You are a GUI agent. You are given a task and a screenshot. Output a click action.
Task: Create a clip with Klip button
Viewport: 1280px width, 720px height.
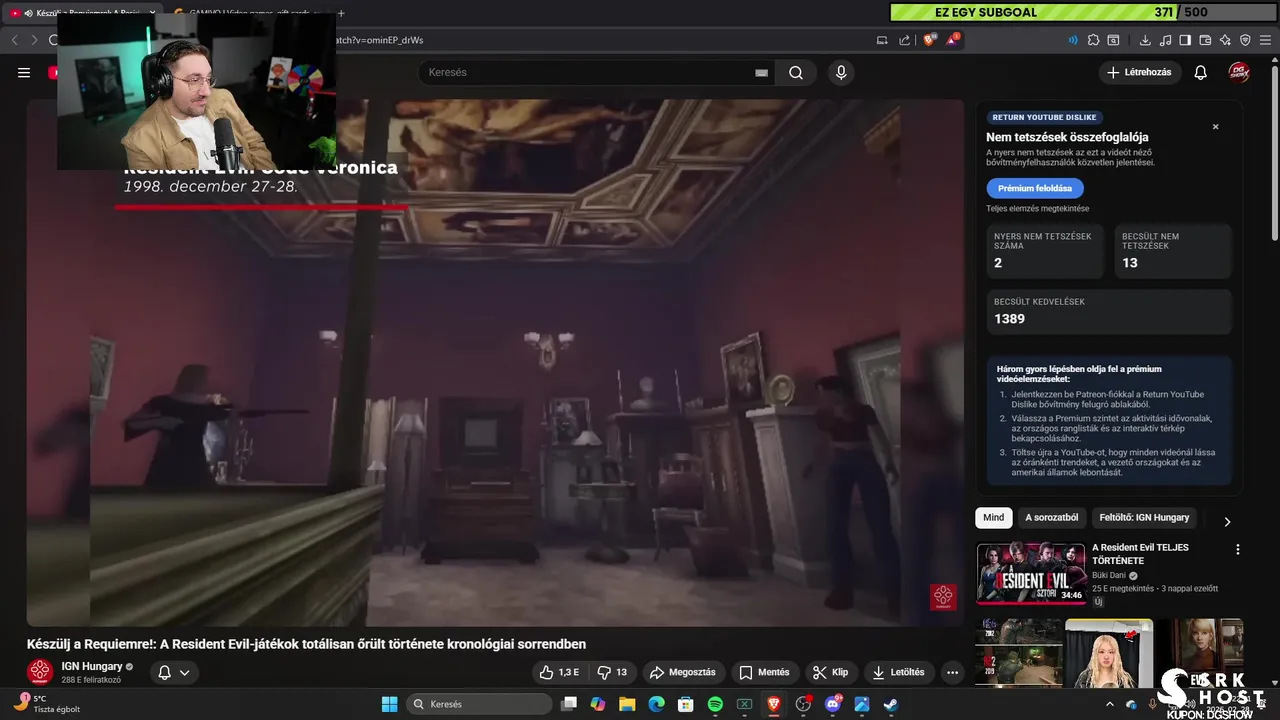click(x=831, y=672)
